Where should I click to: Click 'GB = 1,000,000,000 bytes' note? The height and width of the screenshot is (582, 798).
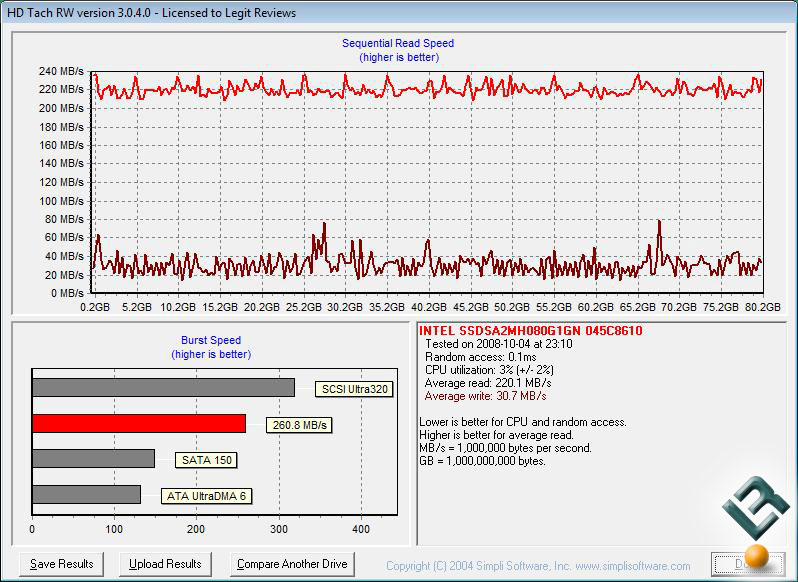[x=482, y=461]
